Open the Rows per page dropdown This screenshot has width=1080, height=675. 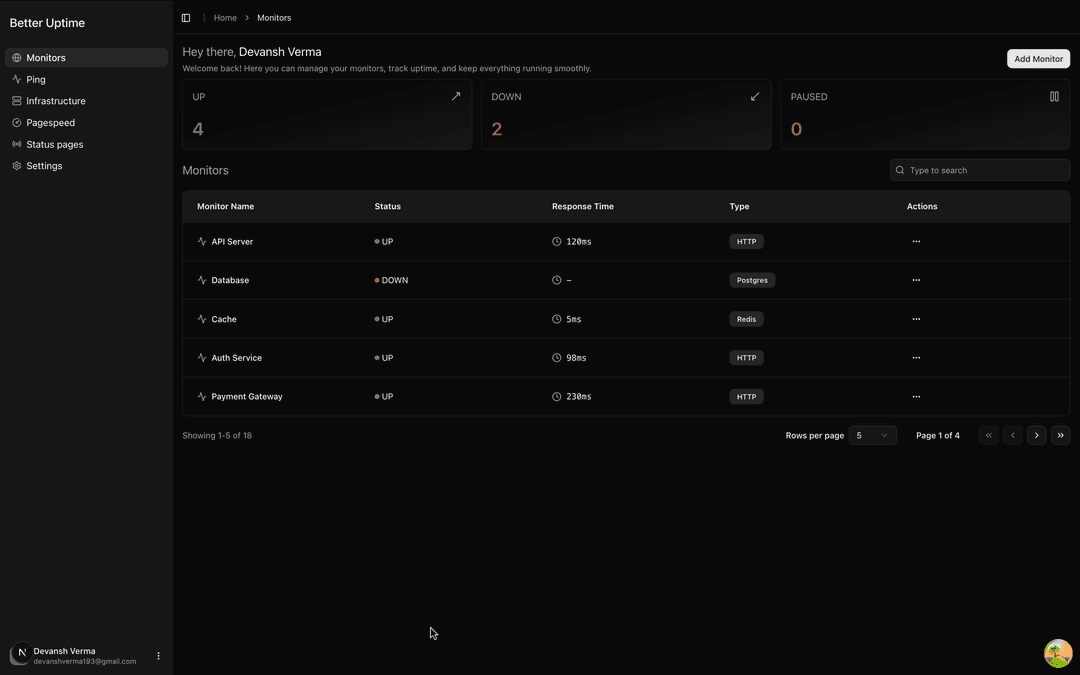point(873,435)
